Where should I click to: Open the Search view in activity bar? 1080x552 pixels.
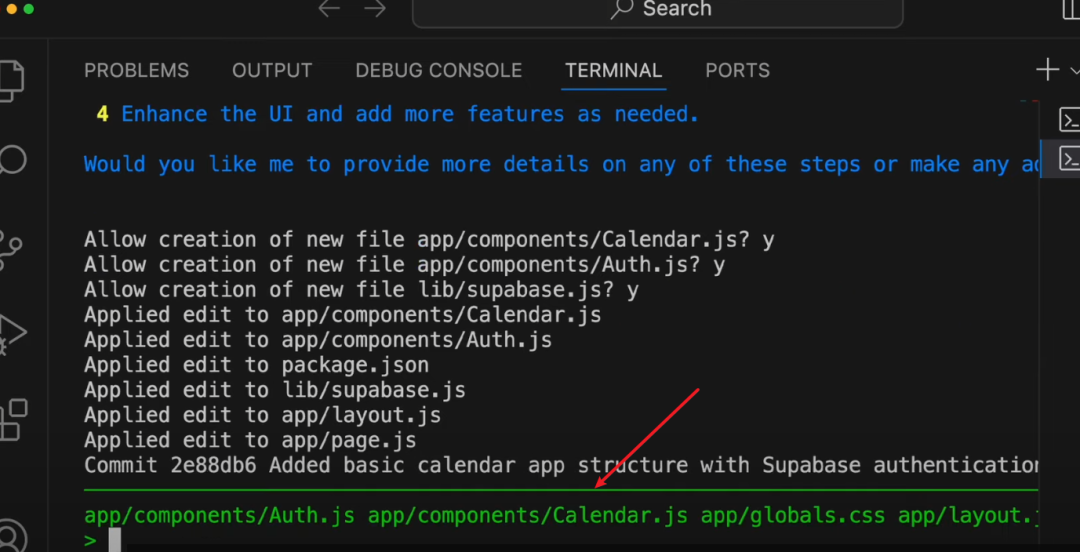click(12, 161)
